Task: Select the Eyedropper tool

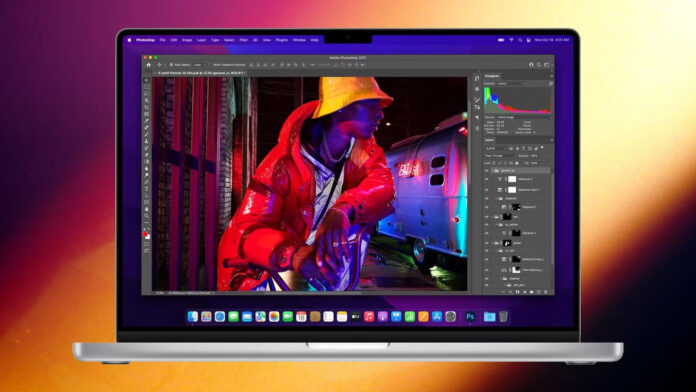Action: (x=147, y=121)
